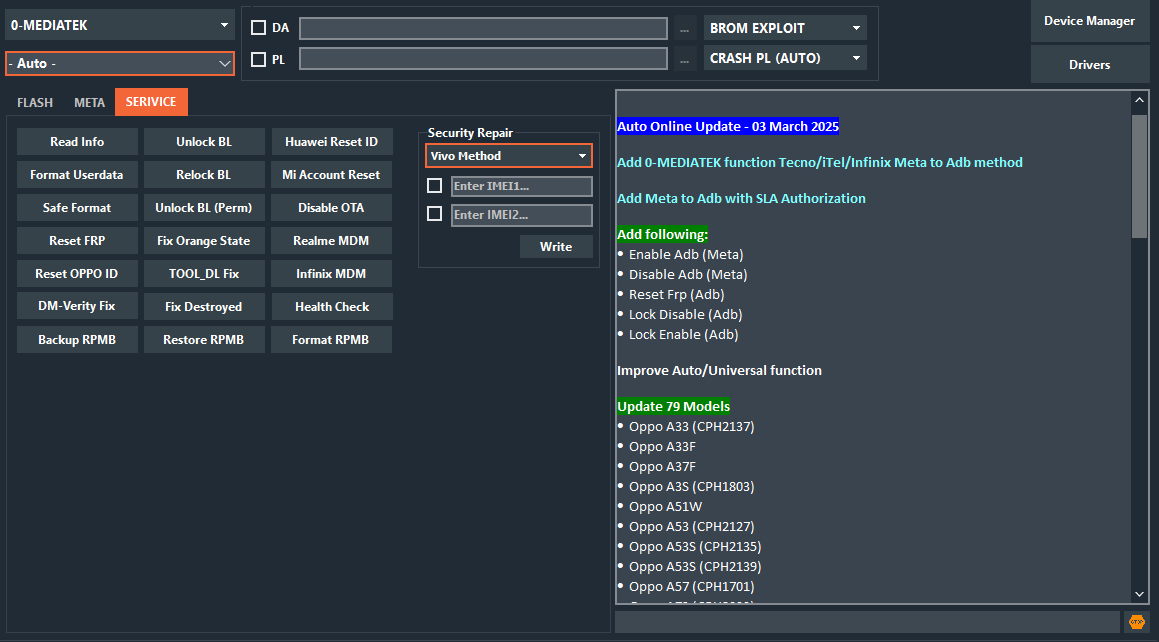Select the SERVICE tab

pyautogui.click(x=151, y=102)
